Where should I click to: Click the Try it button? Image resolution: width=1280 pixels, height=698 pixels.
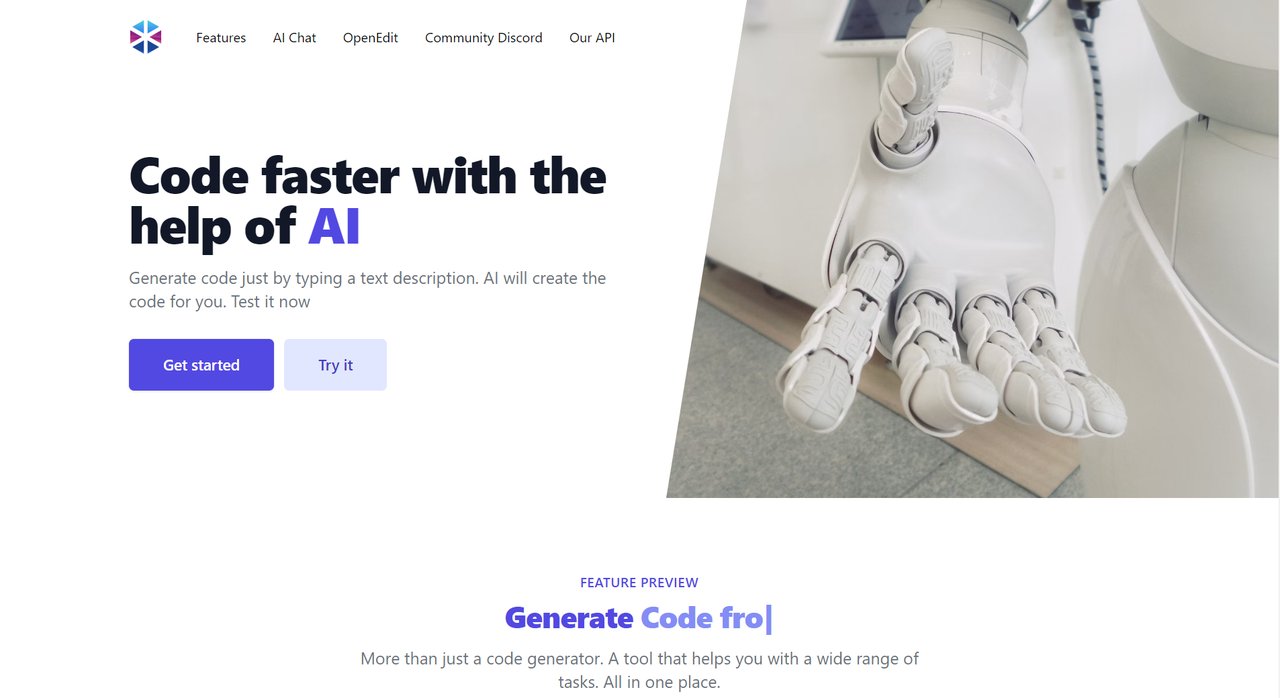pyautogui.click(x=335, y=365)
